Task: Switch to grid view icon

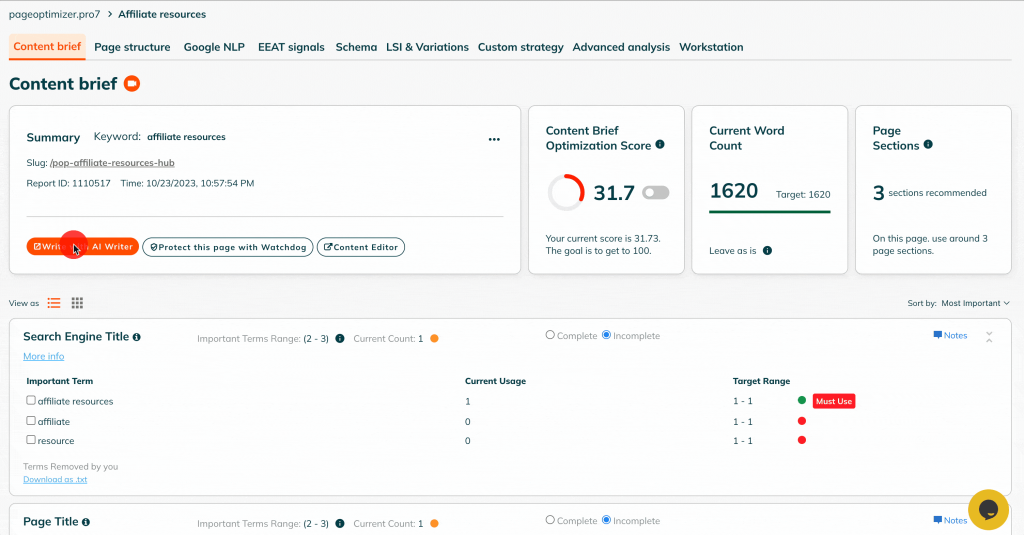Action: (x=77, y=302)
